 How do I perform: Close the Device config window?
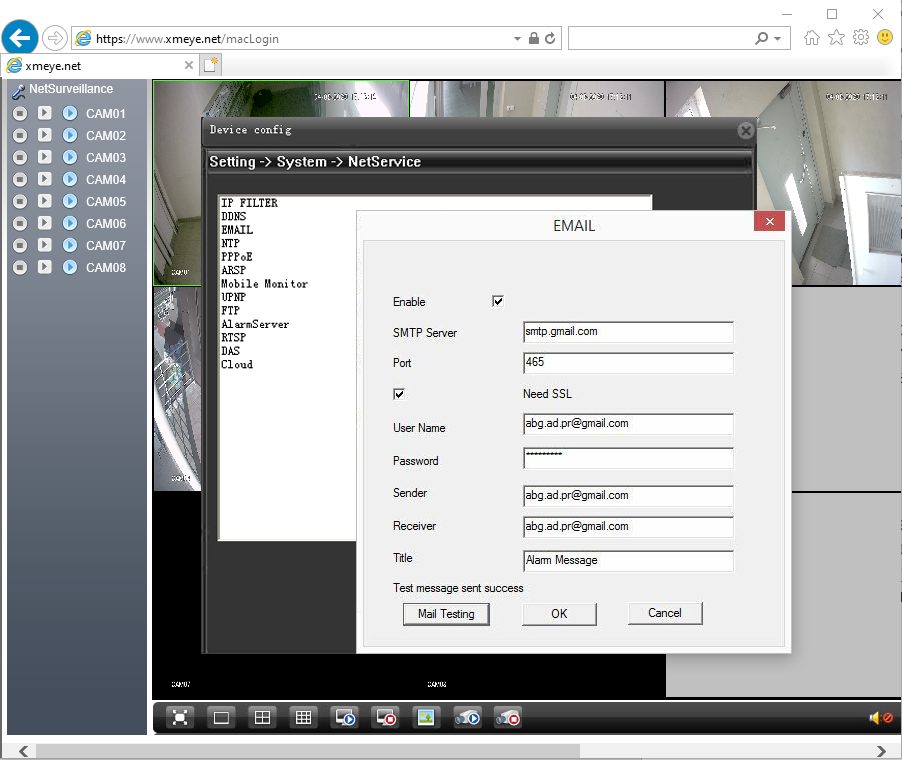click(x=746, y=131)
